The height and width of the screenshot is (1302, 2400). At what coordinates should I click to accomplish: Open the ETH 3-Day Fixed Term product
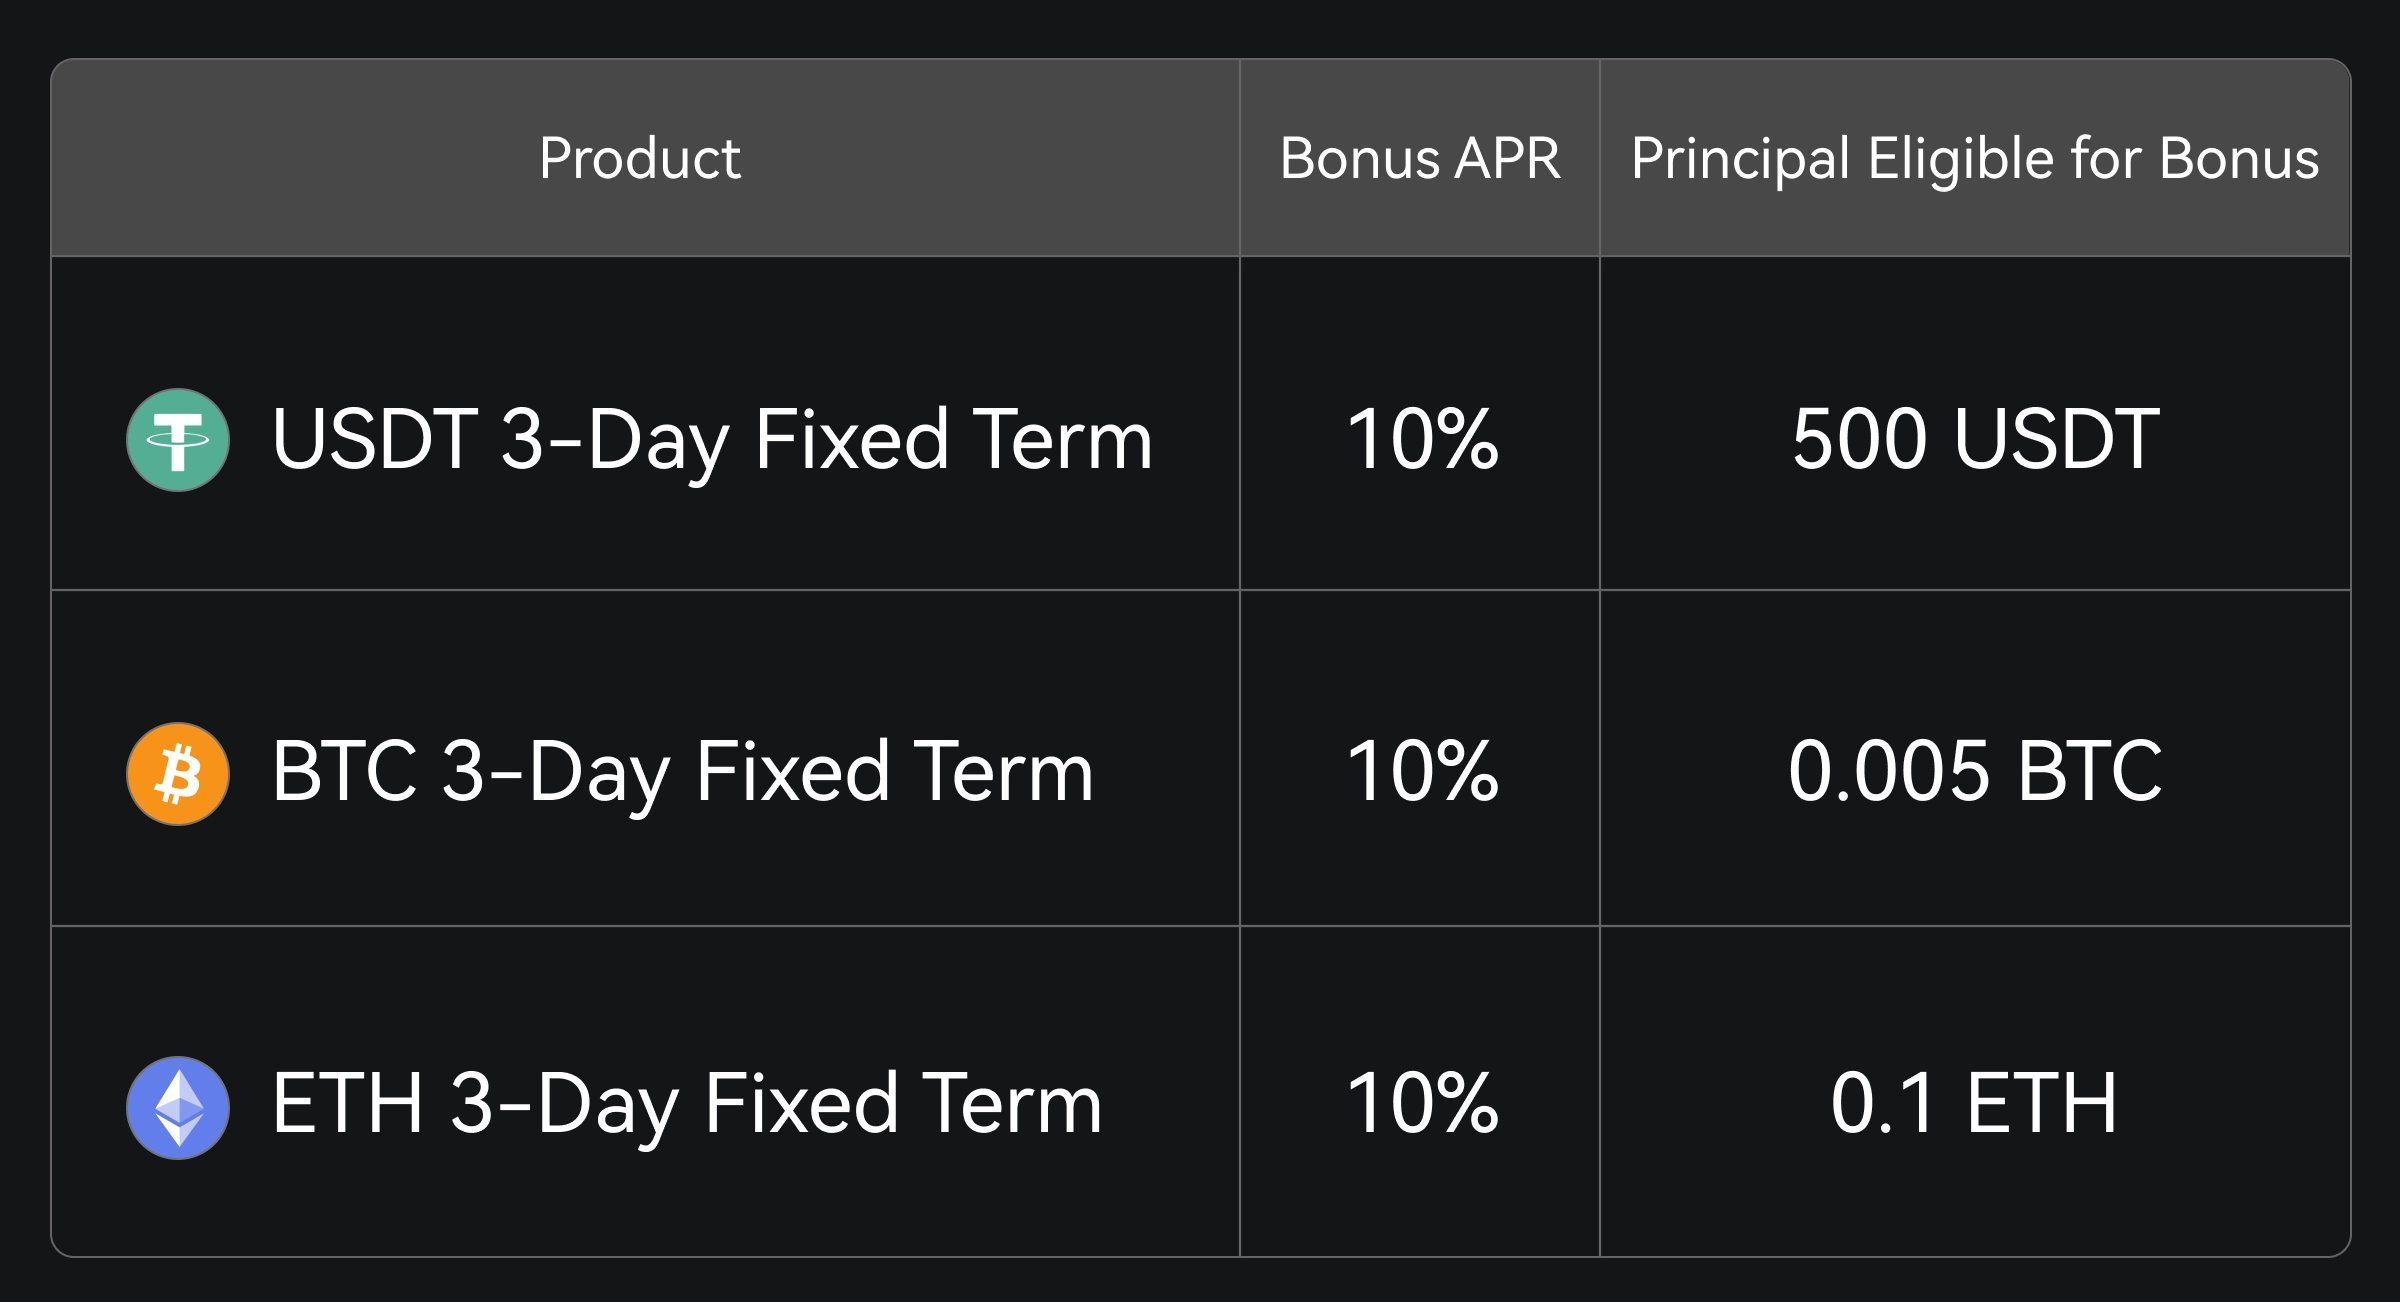[x=687, y=1104]
